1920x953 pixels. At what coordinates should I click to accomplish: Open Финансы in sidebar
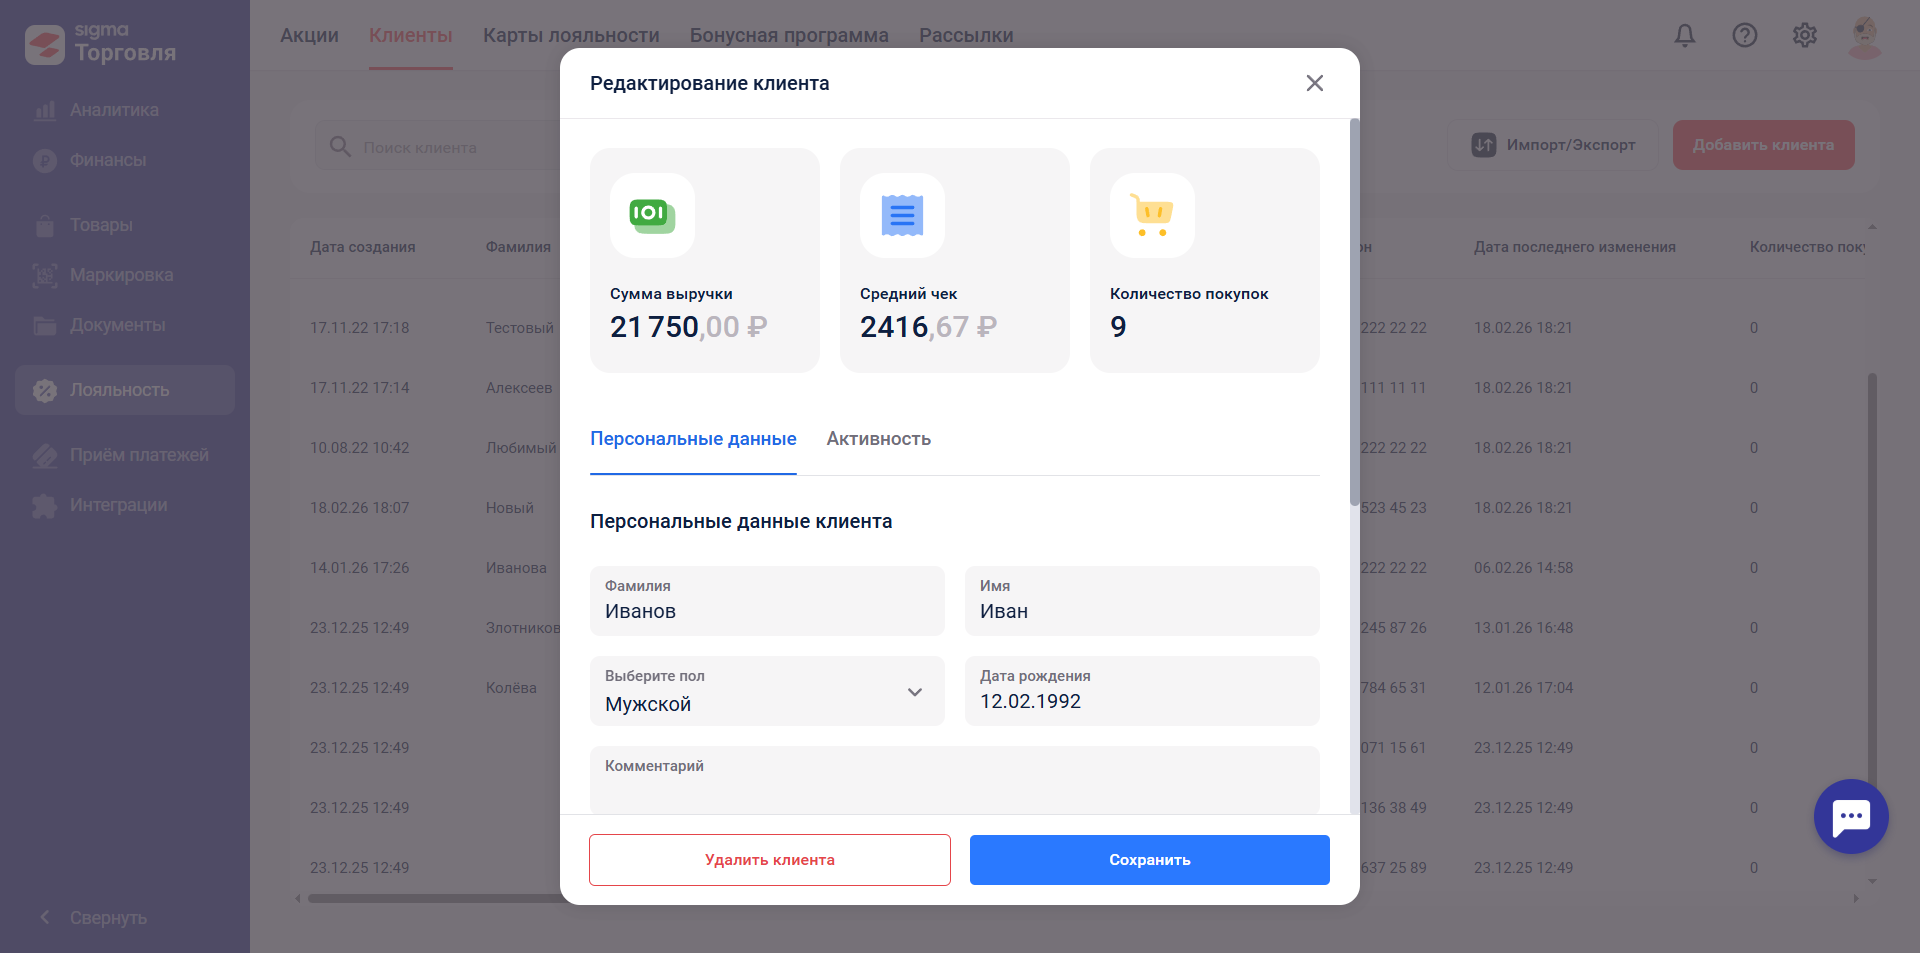pyautogui.click(x=108, y=160)
